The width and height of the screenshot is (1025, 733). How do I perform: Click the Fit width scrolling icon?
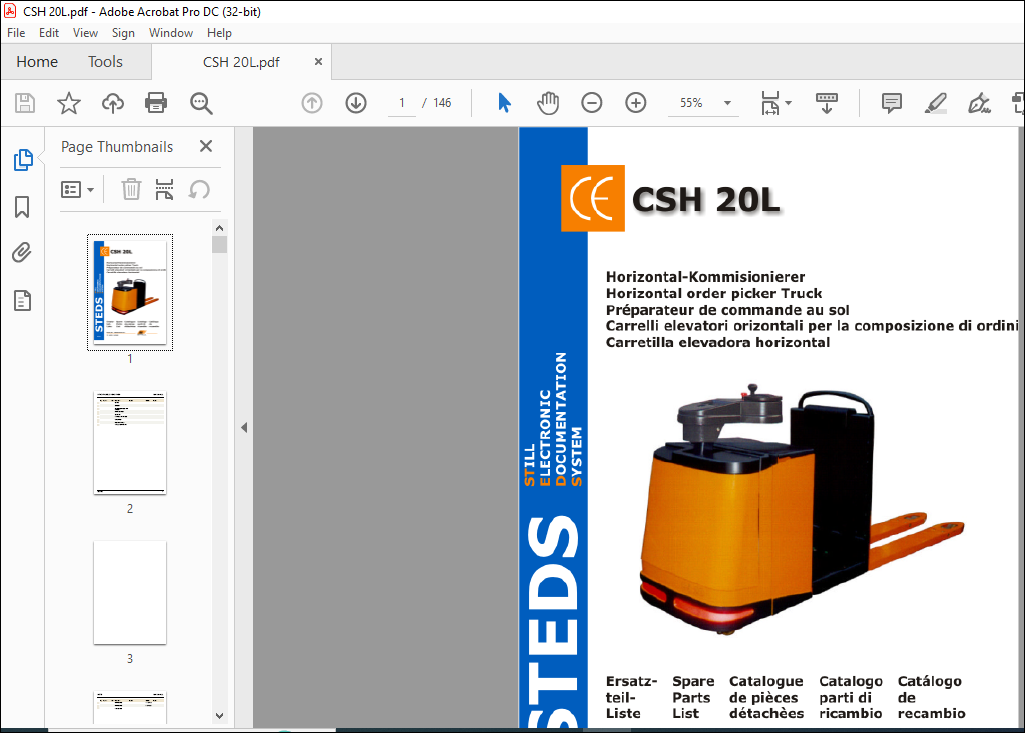point(770,103)
